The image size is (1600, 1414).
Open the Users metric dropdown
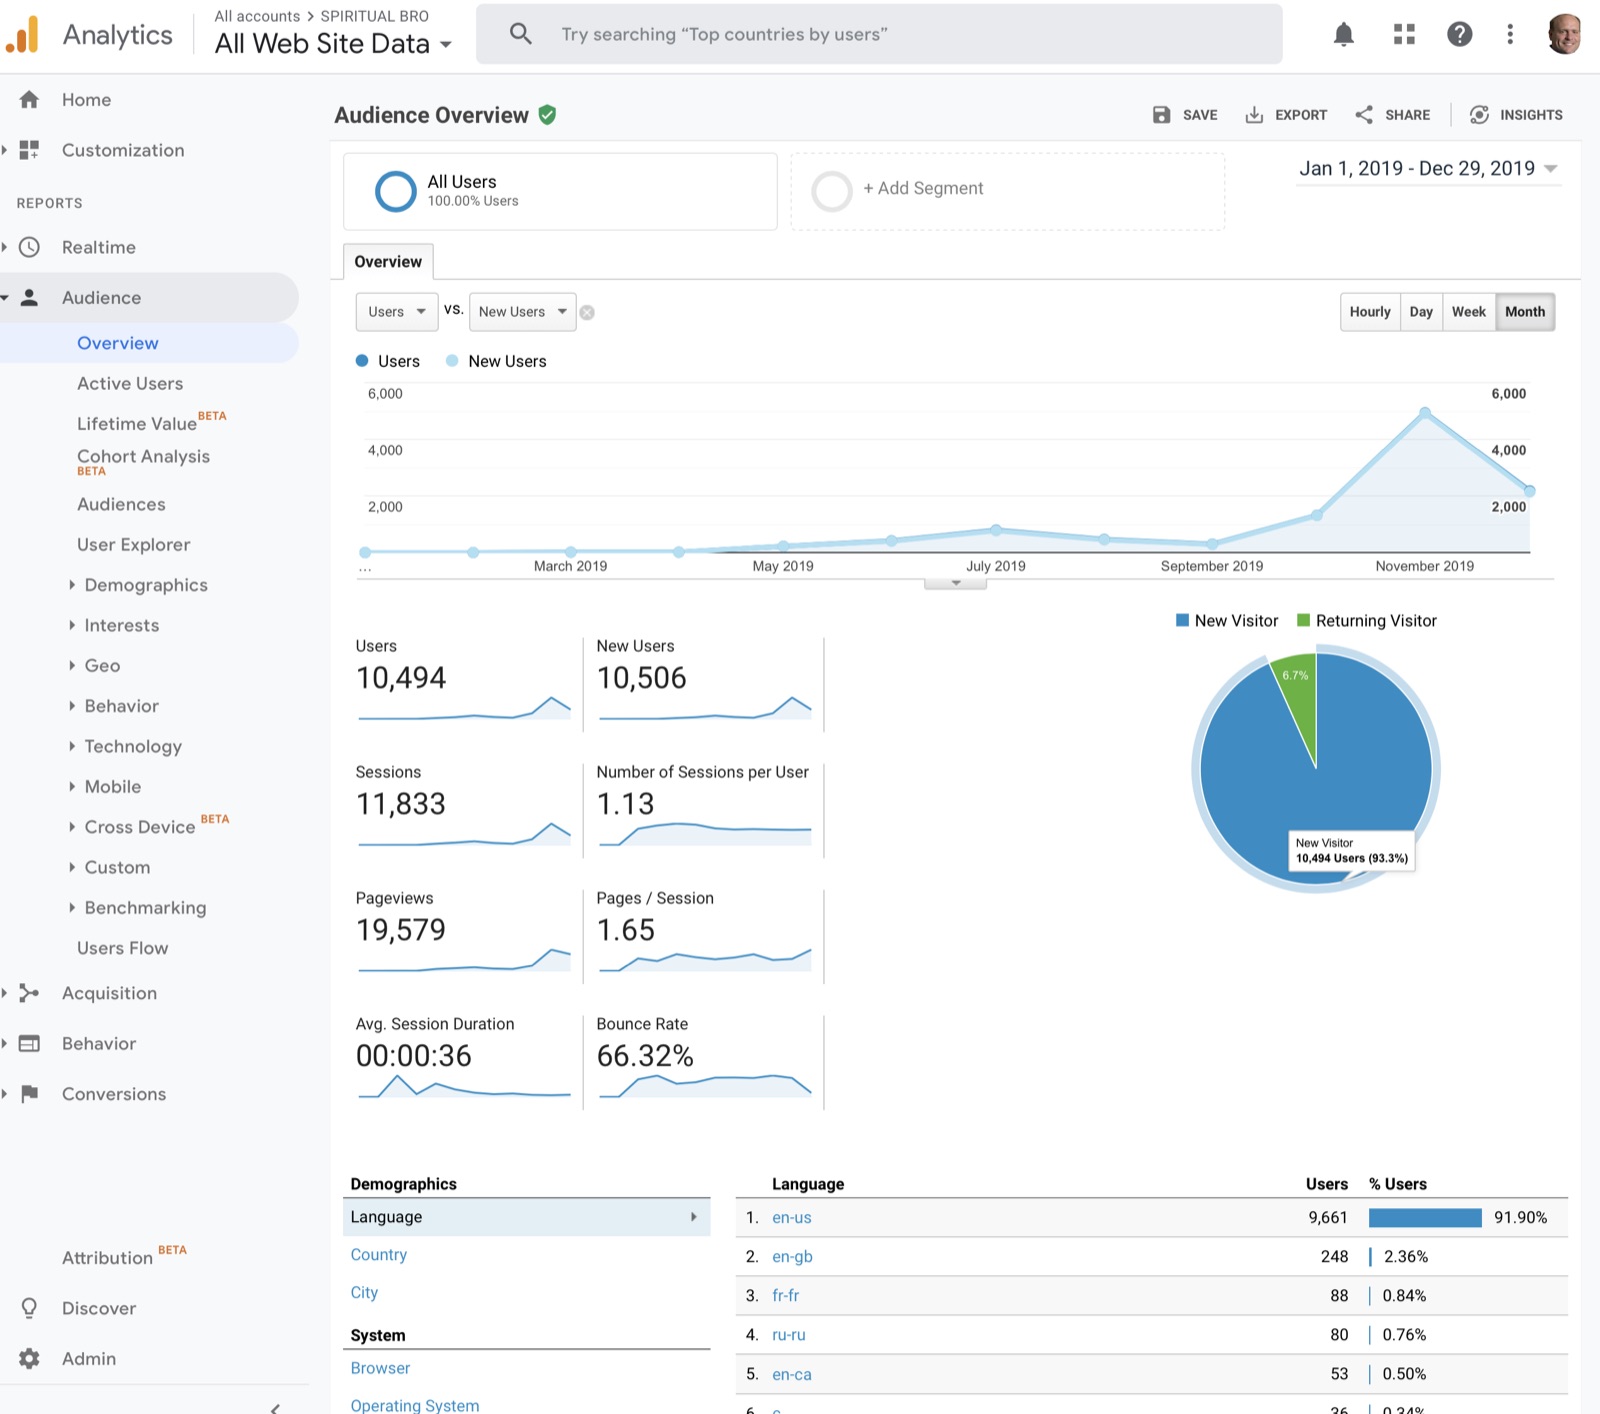[x=397, y=312]
